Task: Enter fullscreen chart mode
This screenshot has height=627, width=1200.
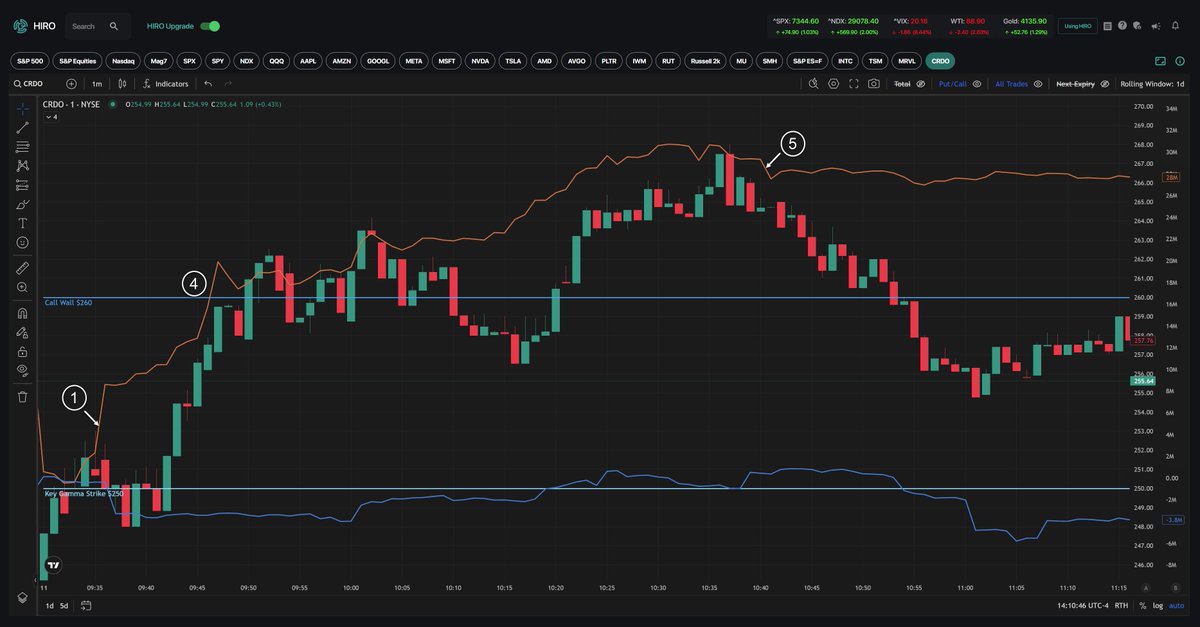Action: [x=854, y=84]
